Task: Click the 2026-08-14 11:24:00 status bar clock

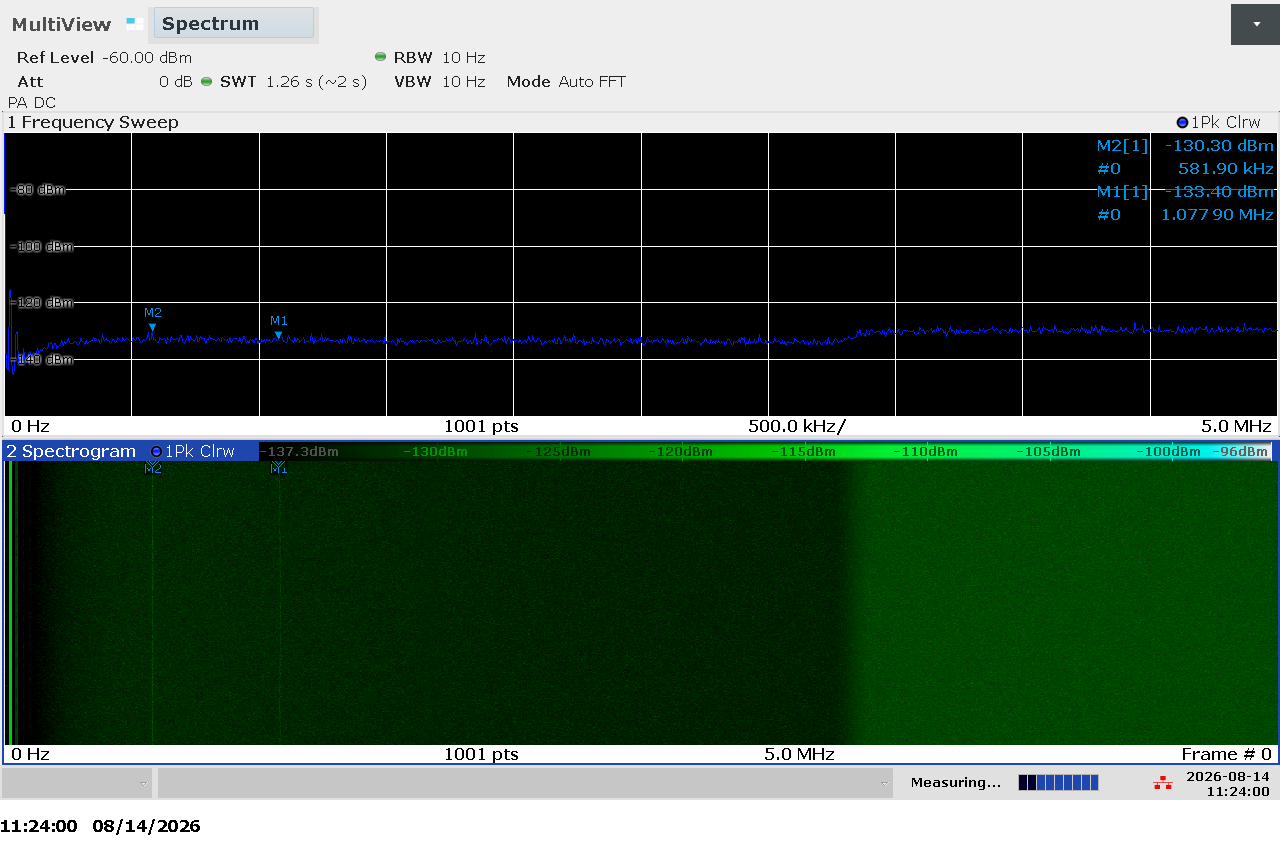Action: point(1227,783)
